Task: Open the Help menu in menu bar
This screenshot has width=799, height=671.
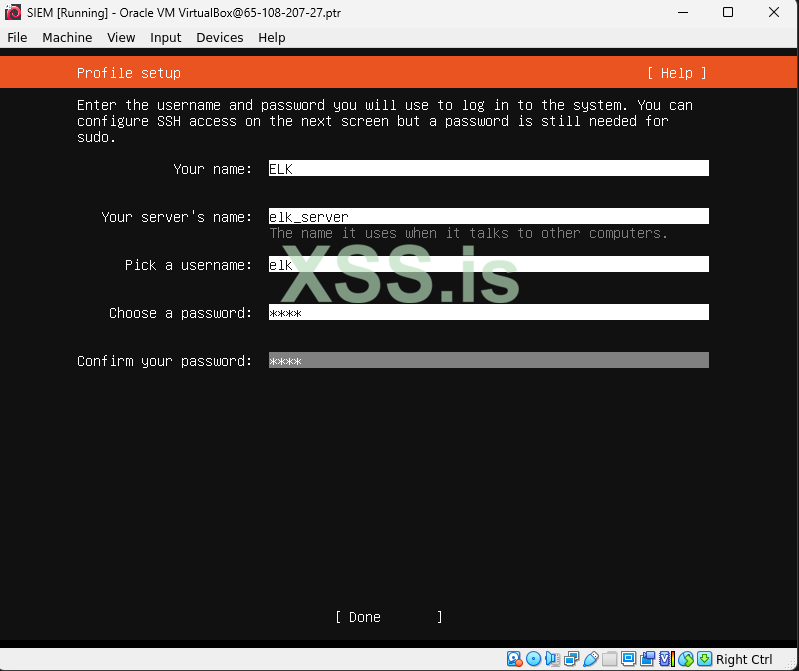Action: [x=272, y=38]
